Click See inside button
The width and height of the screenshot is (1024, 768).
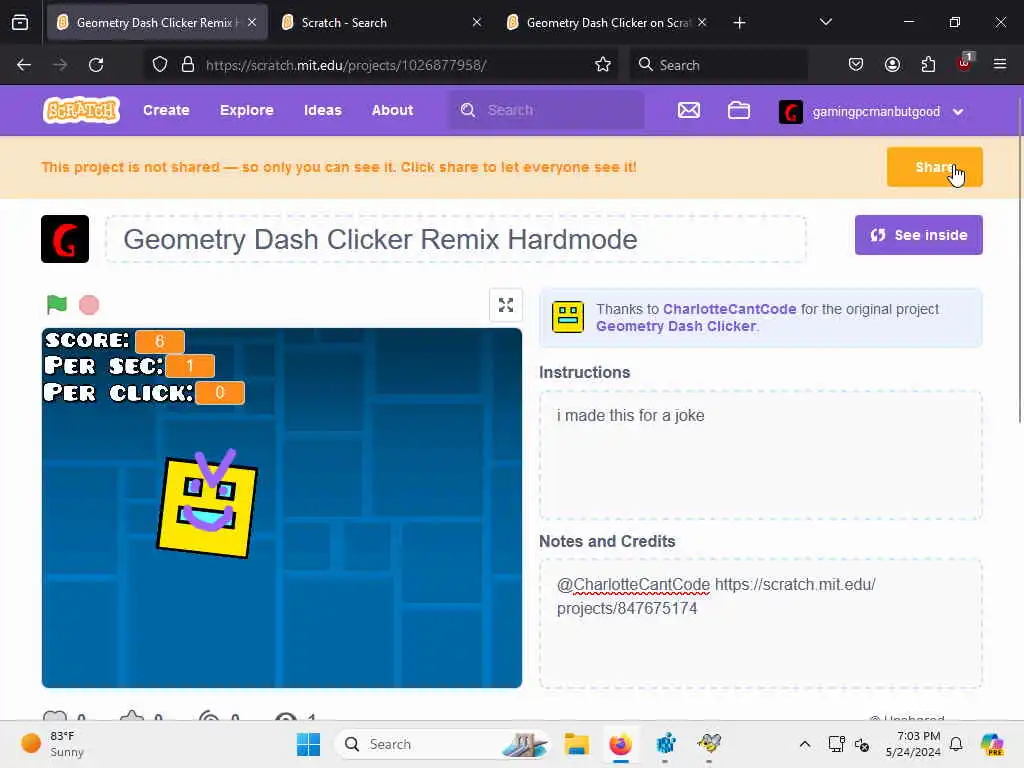tap(918, 235)
